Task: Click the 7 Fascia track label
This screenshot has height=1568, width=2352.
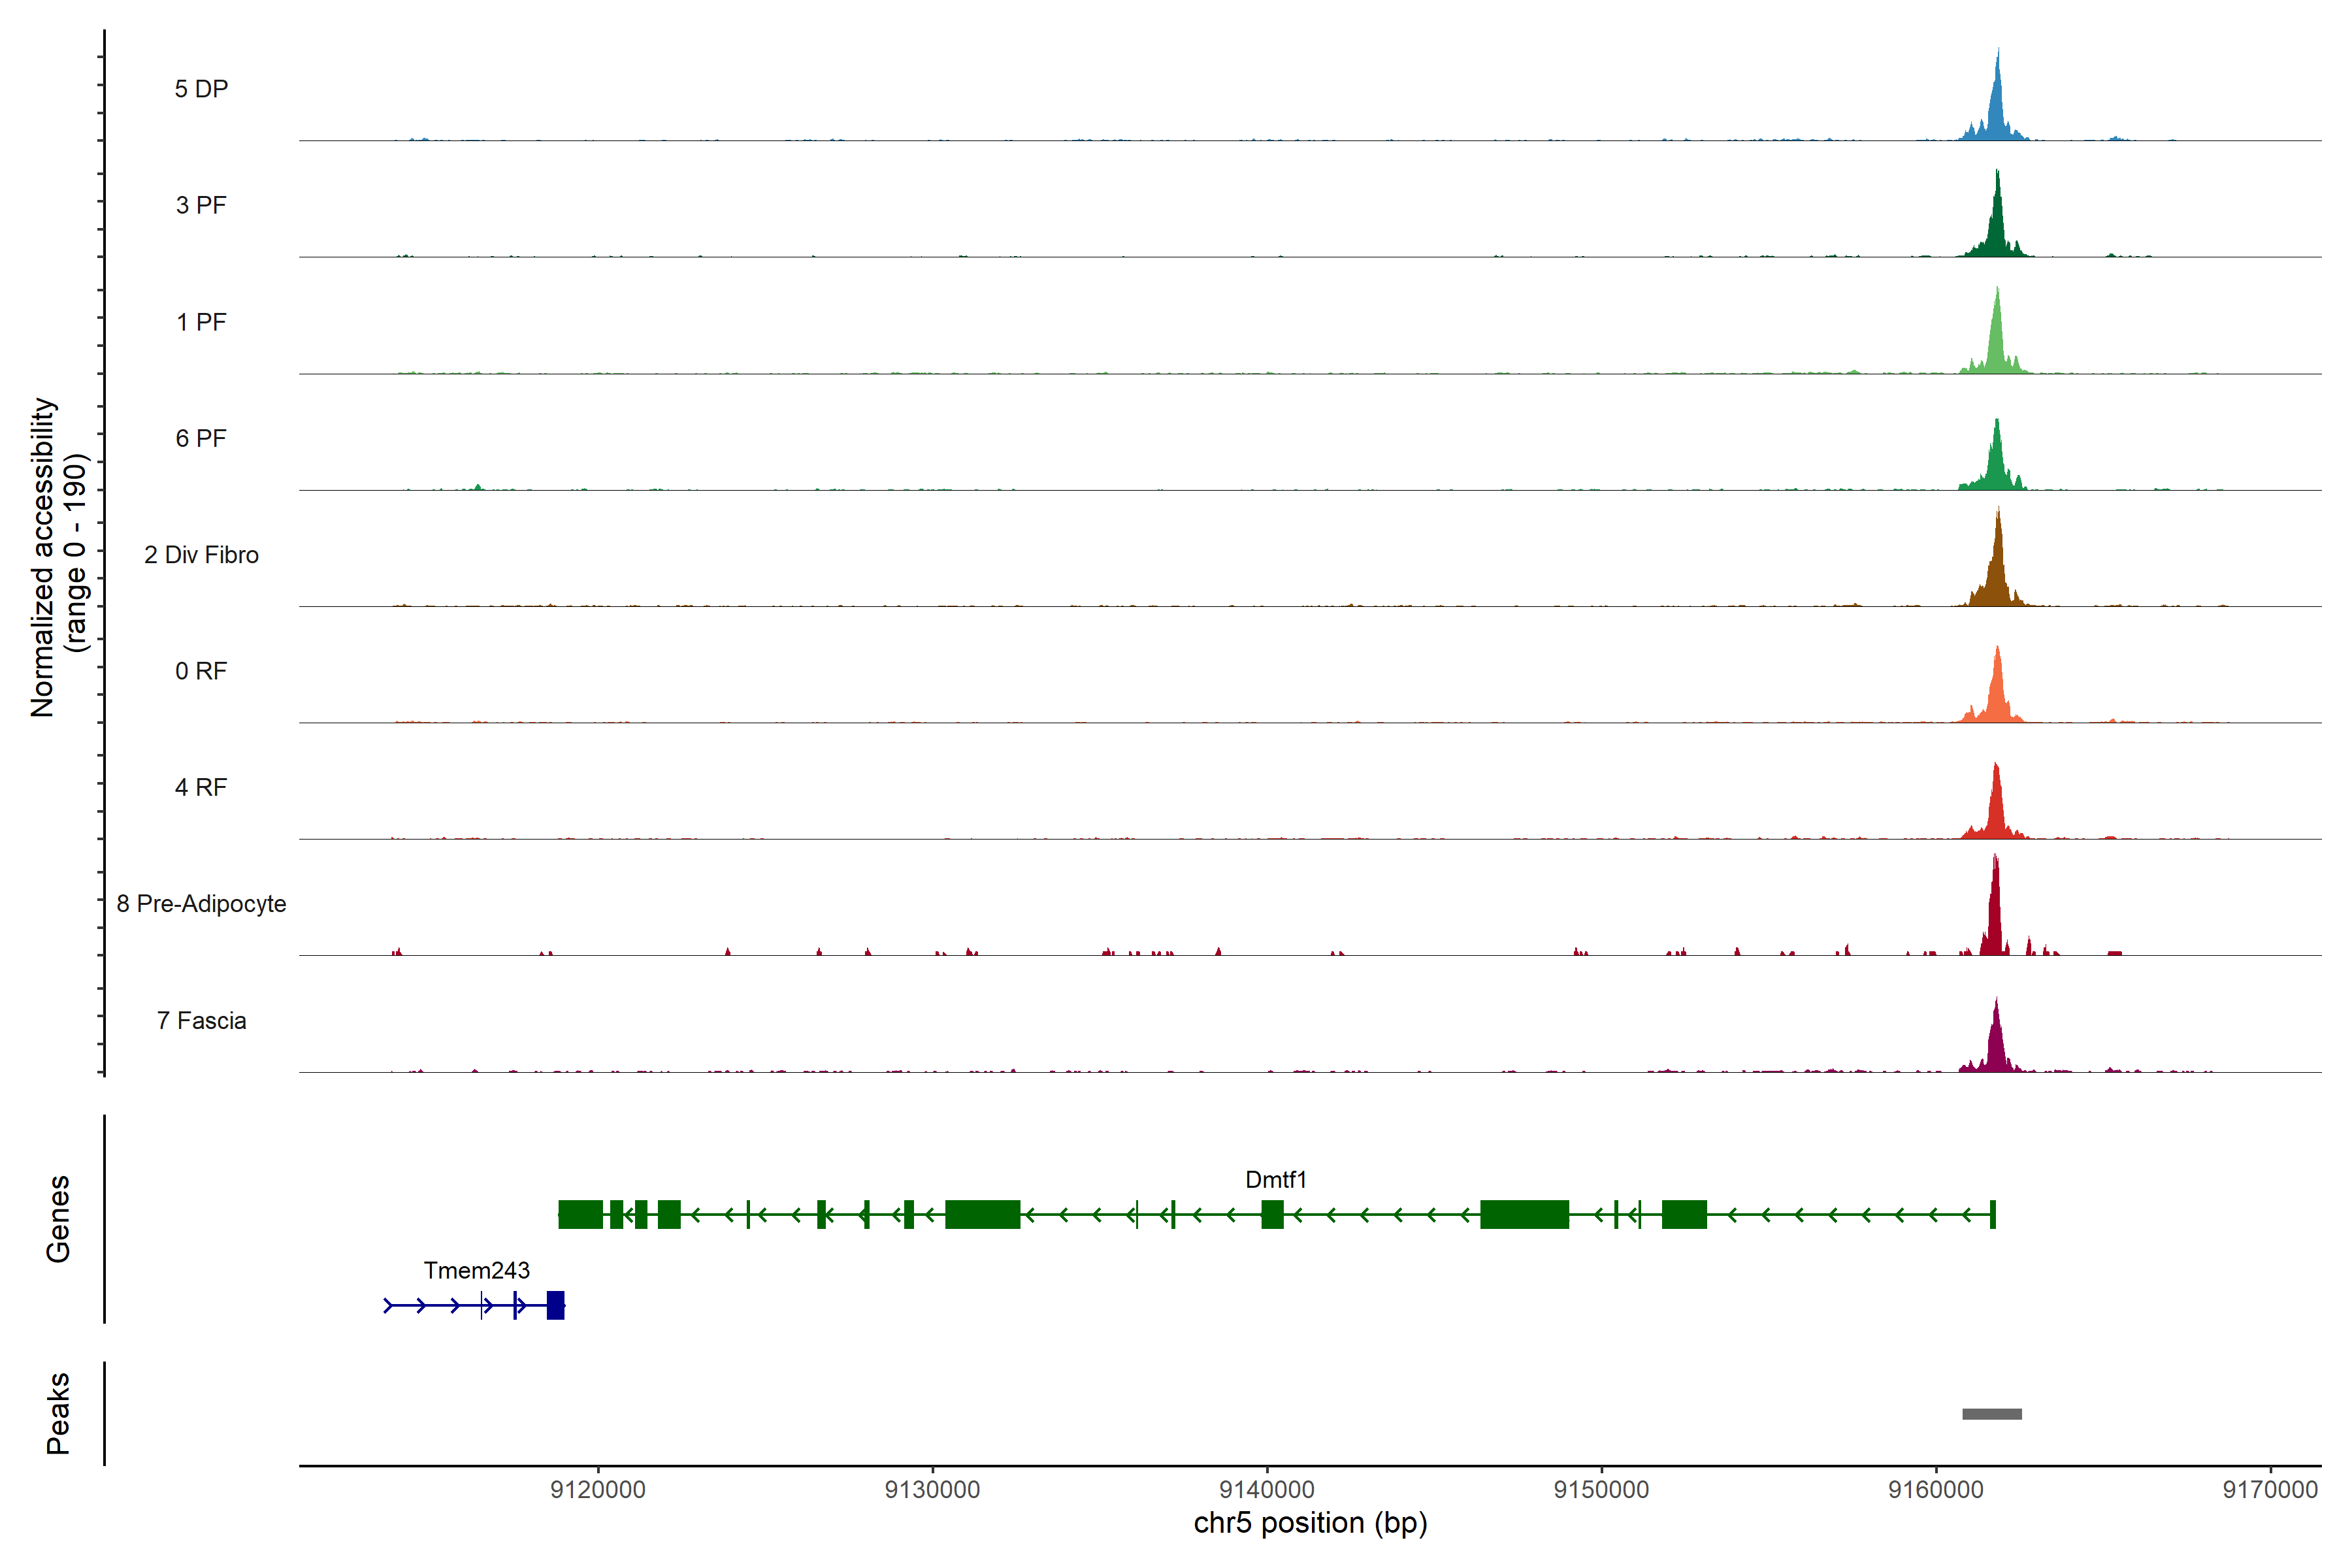Action: (x=201, y=1020)
